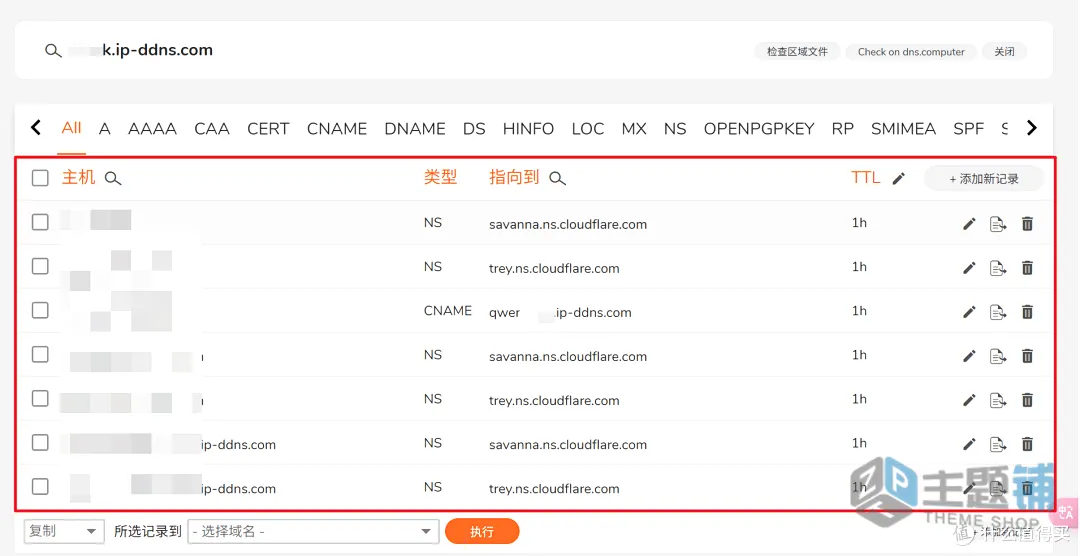Edit the savanna record directly below CNAME row
The width and height of the screenshot is (1080, 556).
tap(969, 356)
